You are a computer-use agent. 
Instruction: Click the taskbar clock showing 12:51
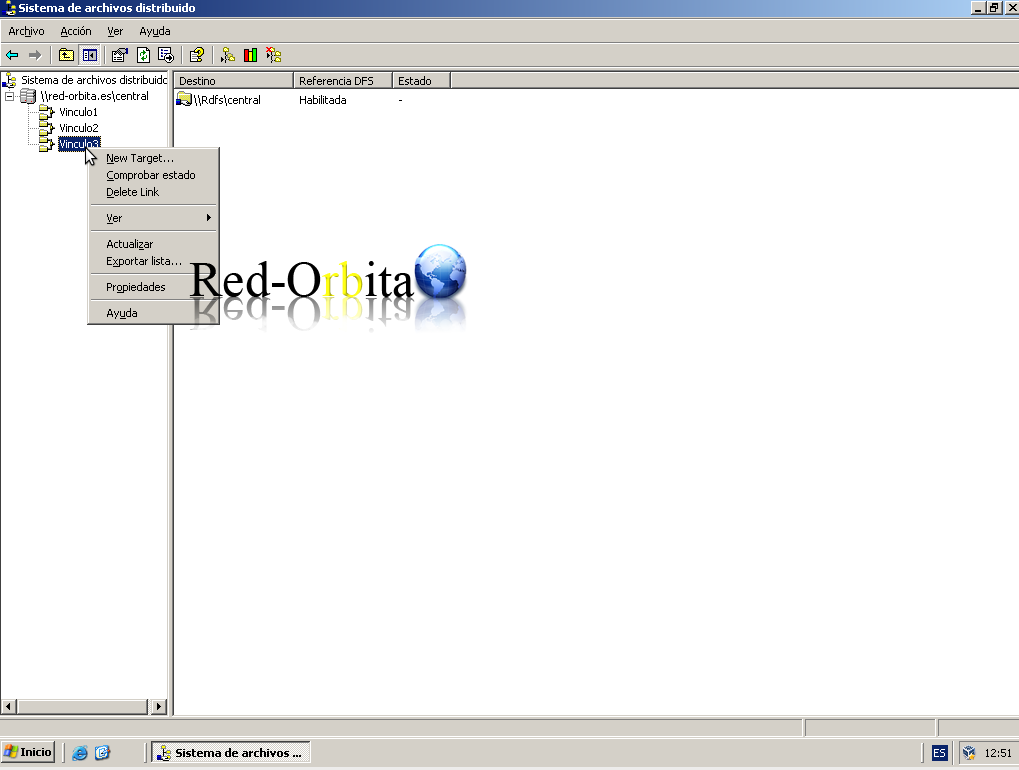tap(998, 753)
